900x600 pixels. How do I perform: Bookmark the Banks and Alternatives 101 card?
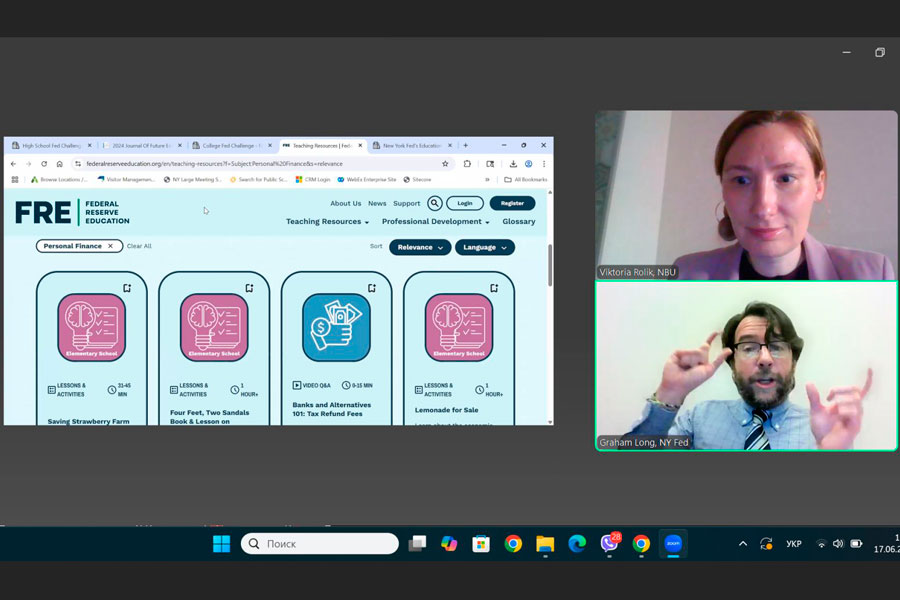point(372,288)
